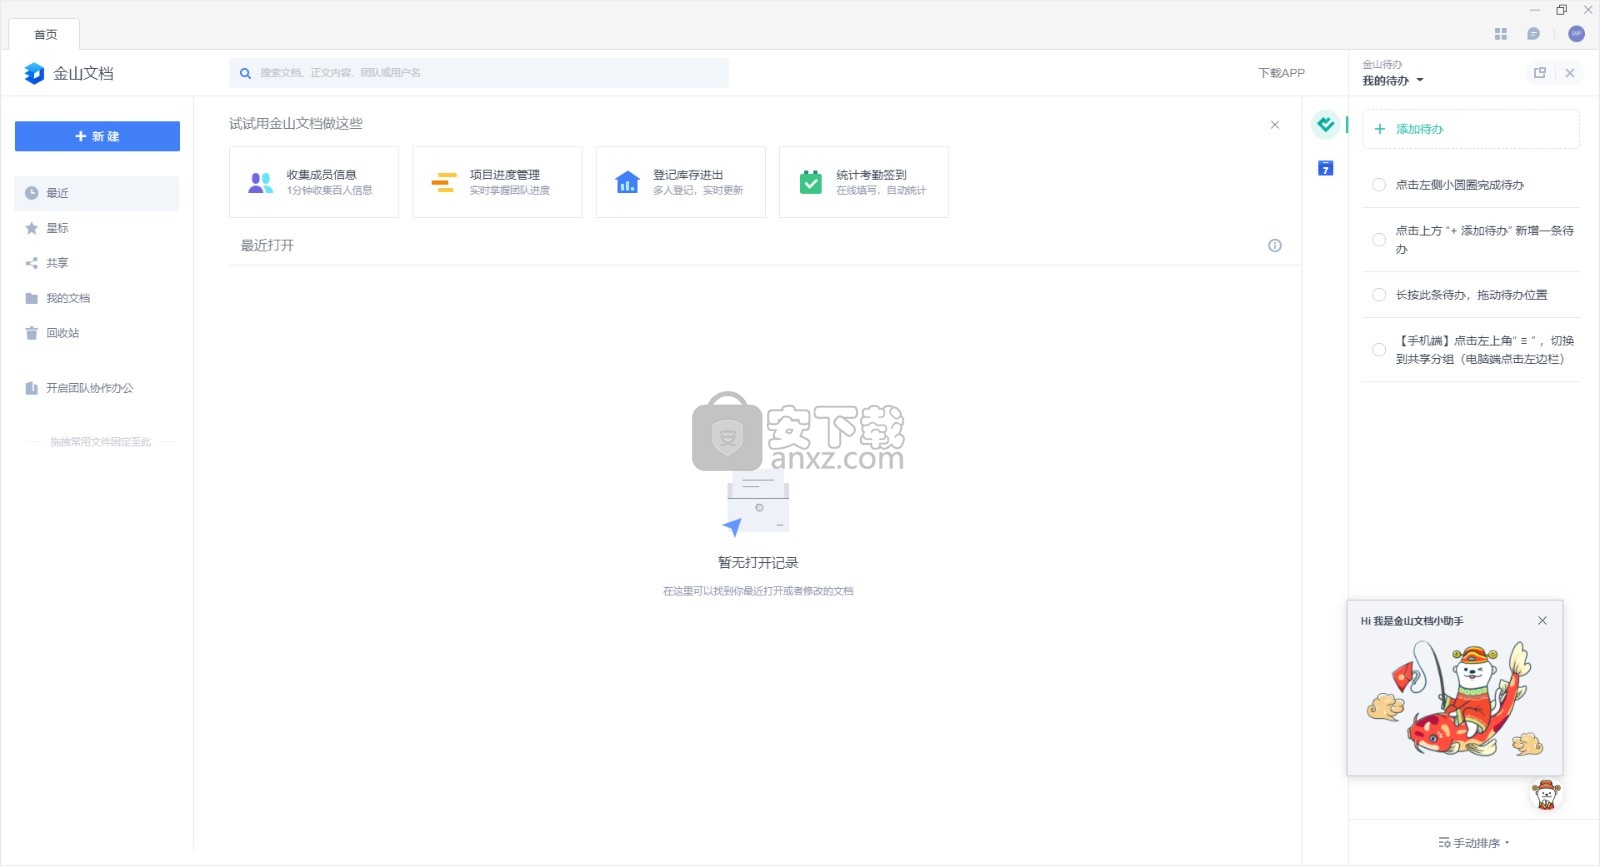This screenshot has width=1600, height=866.
Task: Click the 点击左侧小圆圈完成待办 todo text
Action: click(1460, 185)
